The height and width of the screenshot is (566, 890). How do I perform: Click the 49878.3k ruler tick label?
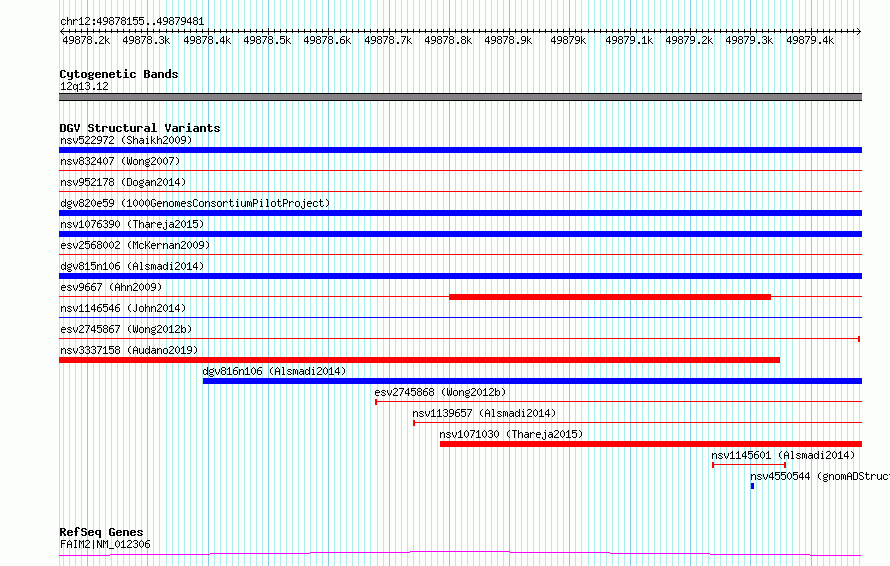tap(146, 40)
